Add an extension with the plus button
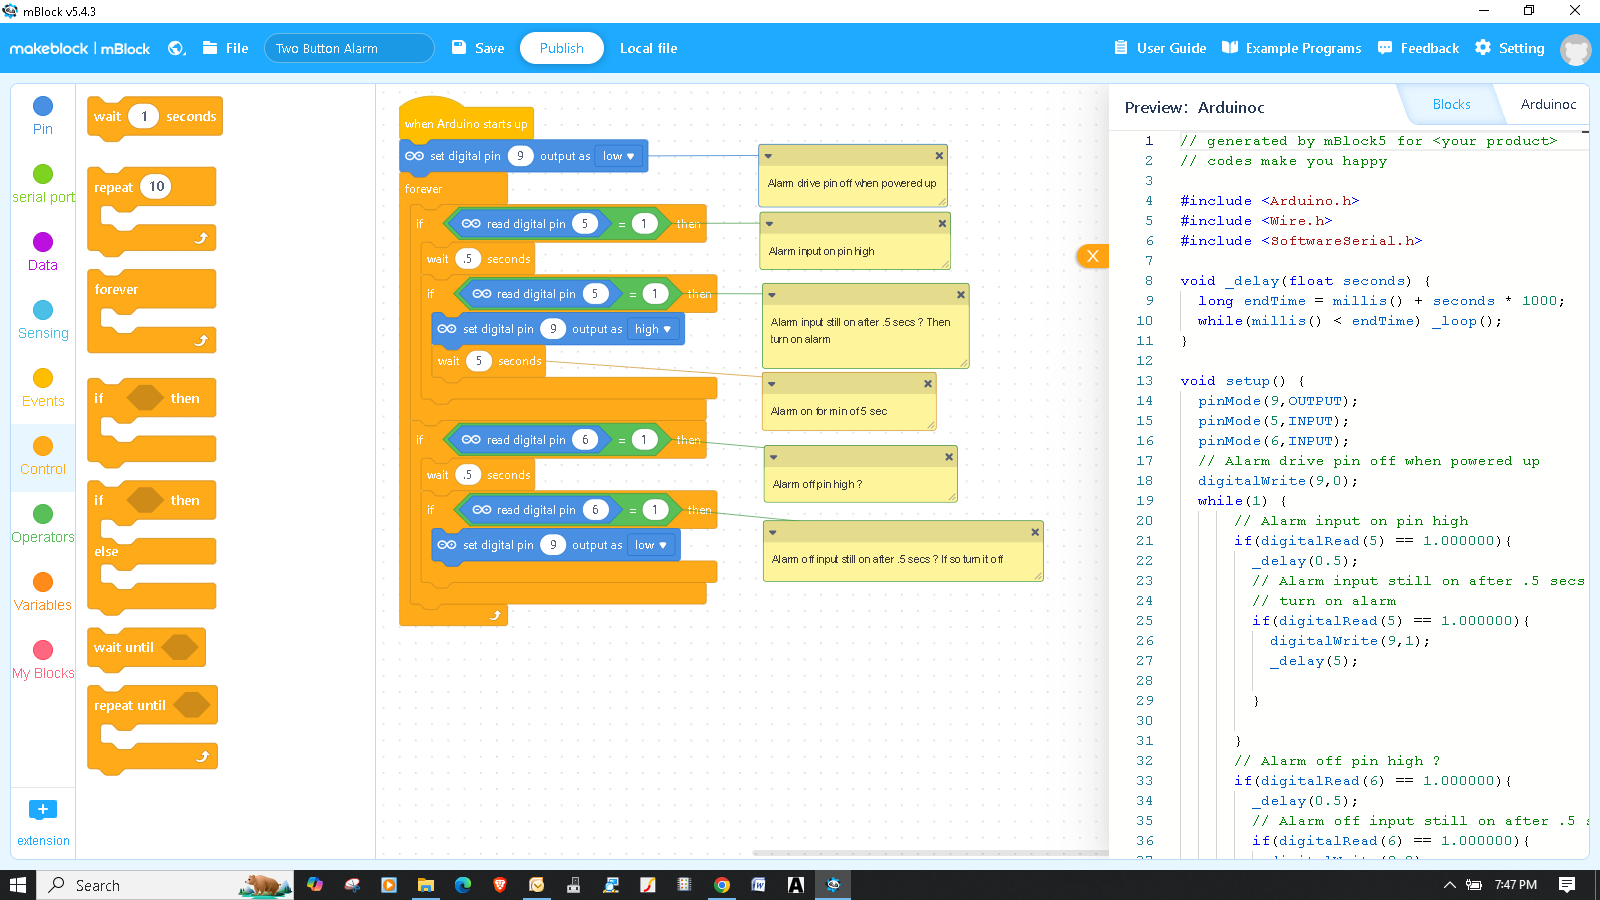Screen dimensions: 1600x900 (43, 810)
